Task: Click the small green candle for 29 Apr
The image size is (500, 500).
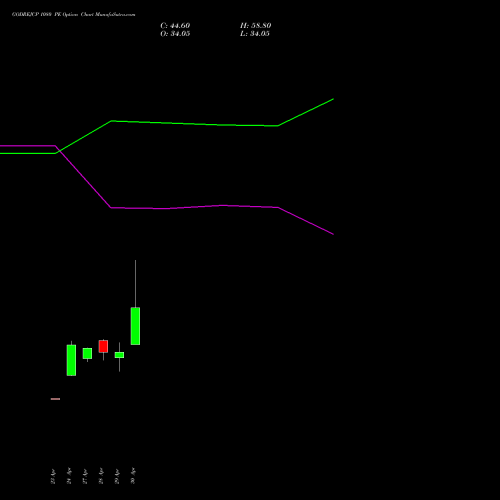Action: coord(119,355)
